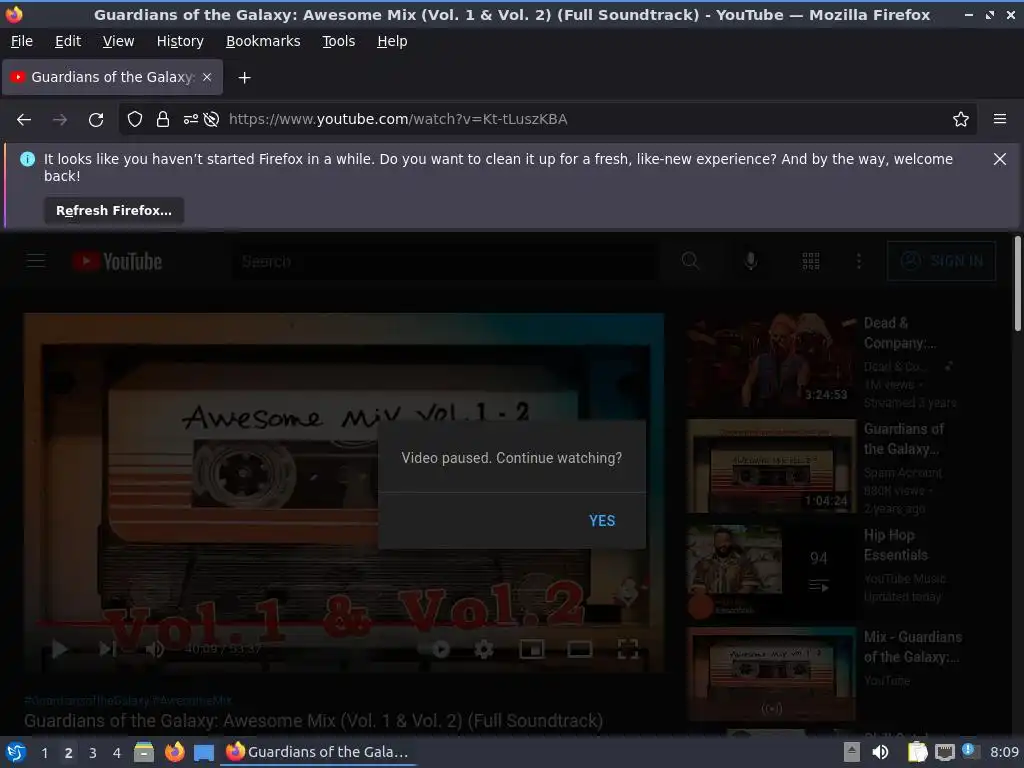Open the Dead & Company video thumbnail

(x=771, y=360)
